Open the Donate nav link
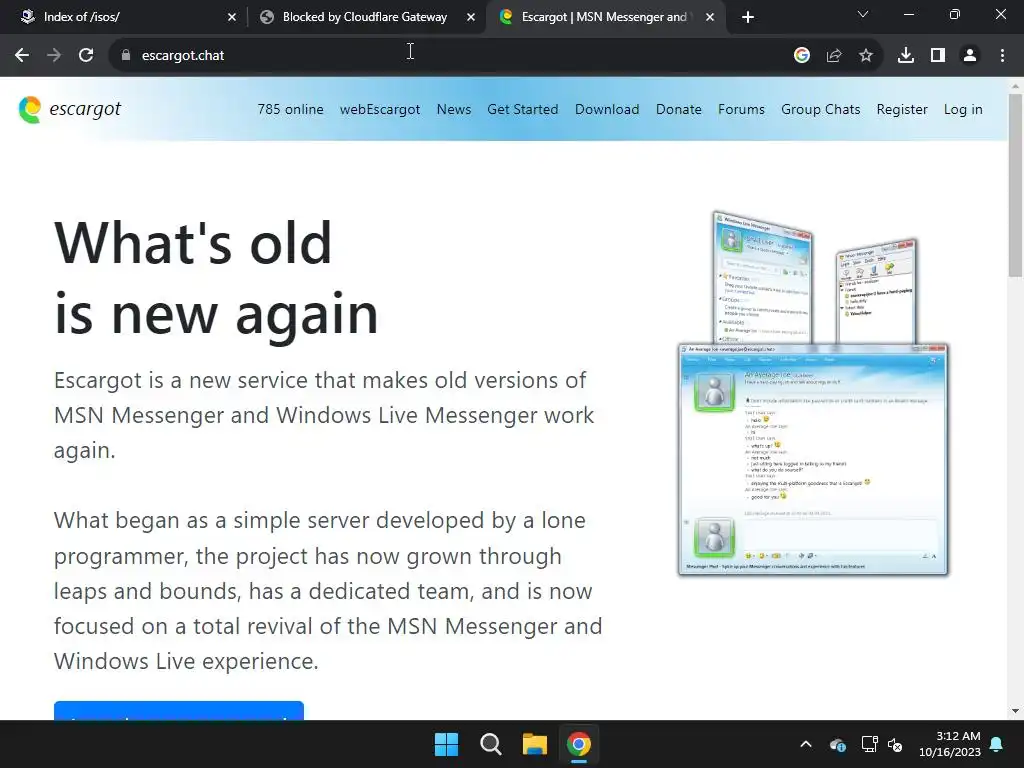Image resolution: width=1024 pixels, height=768 pixels. (x=679, y=109)
